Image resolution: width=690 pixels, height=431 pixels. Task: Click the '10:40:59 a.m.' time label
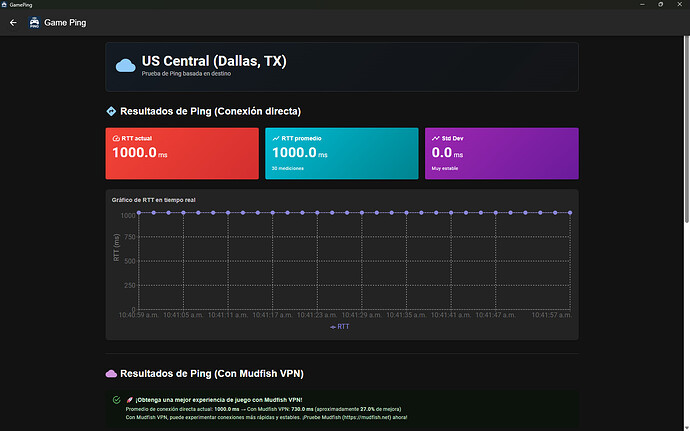[139, 315]
